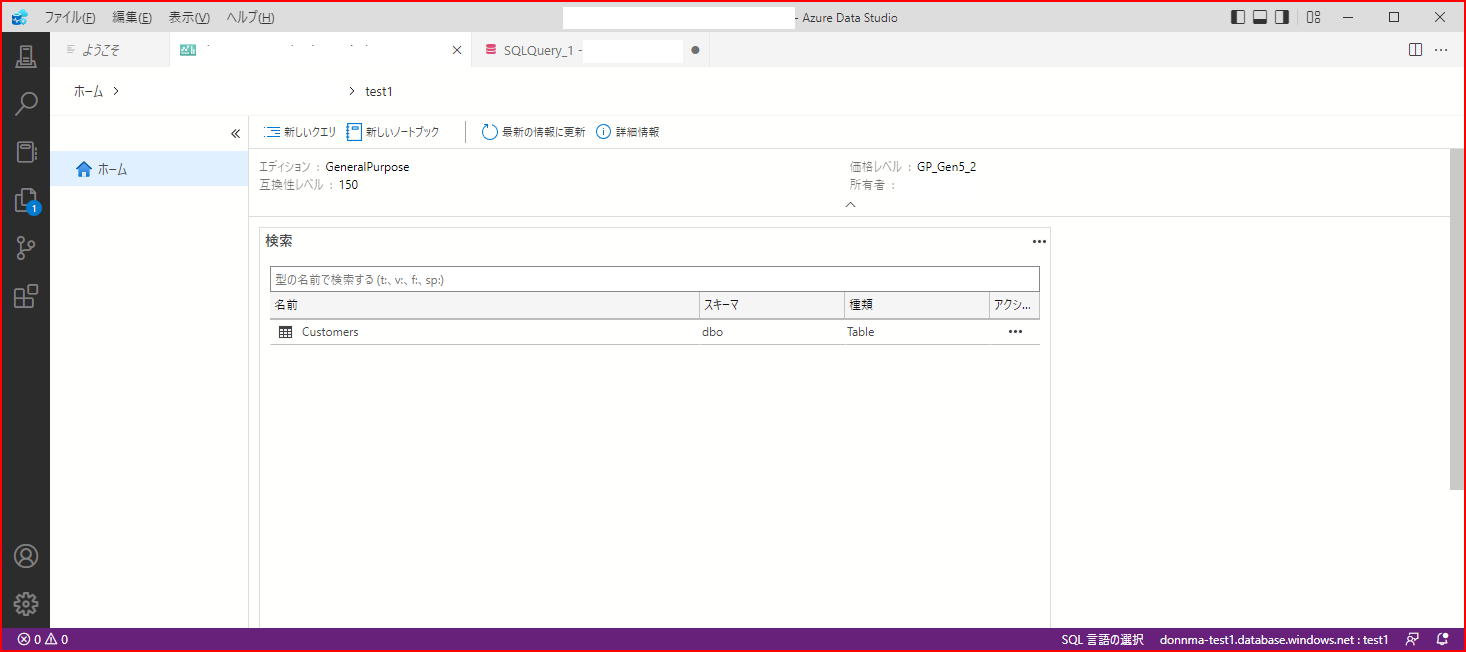Image resolution: width=1466 pixels, height=652 pixels.
Task: Click compatibility level value 150
Action: [348, 185]
